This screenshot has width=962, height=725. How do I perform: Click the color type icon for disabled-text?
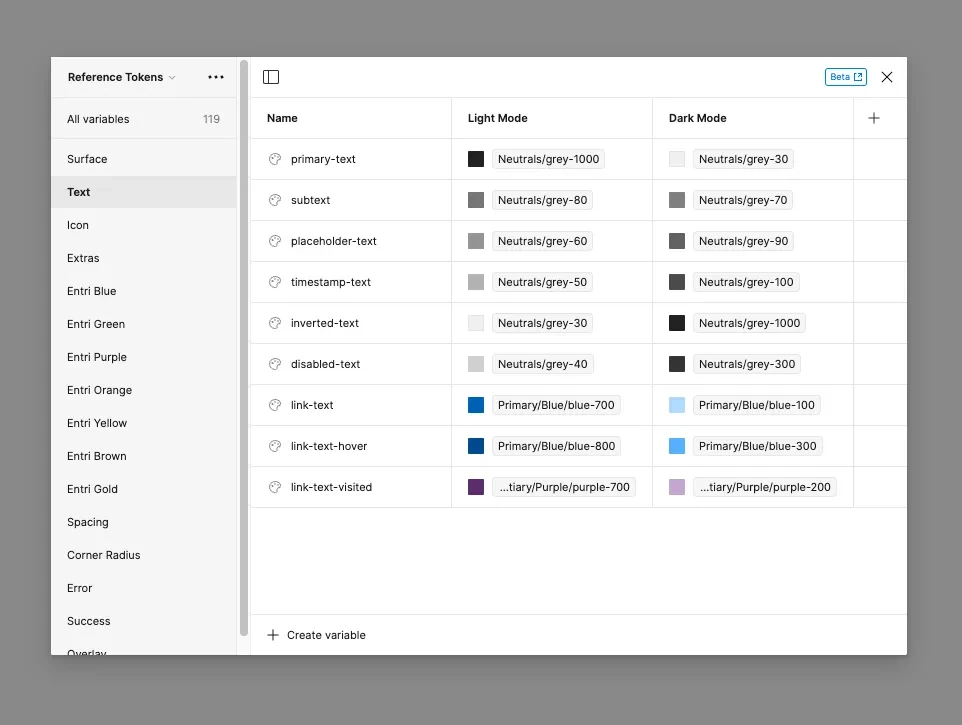[275, 364]
